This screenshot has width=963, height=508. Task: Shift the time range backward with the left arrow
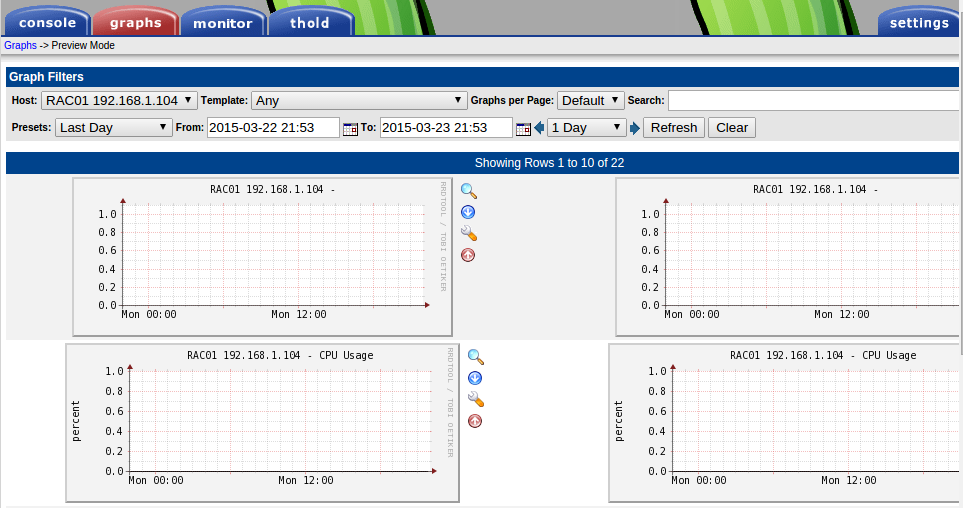coord(539,128)
